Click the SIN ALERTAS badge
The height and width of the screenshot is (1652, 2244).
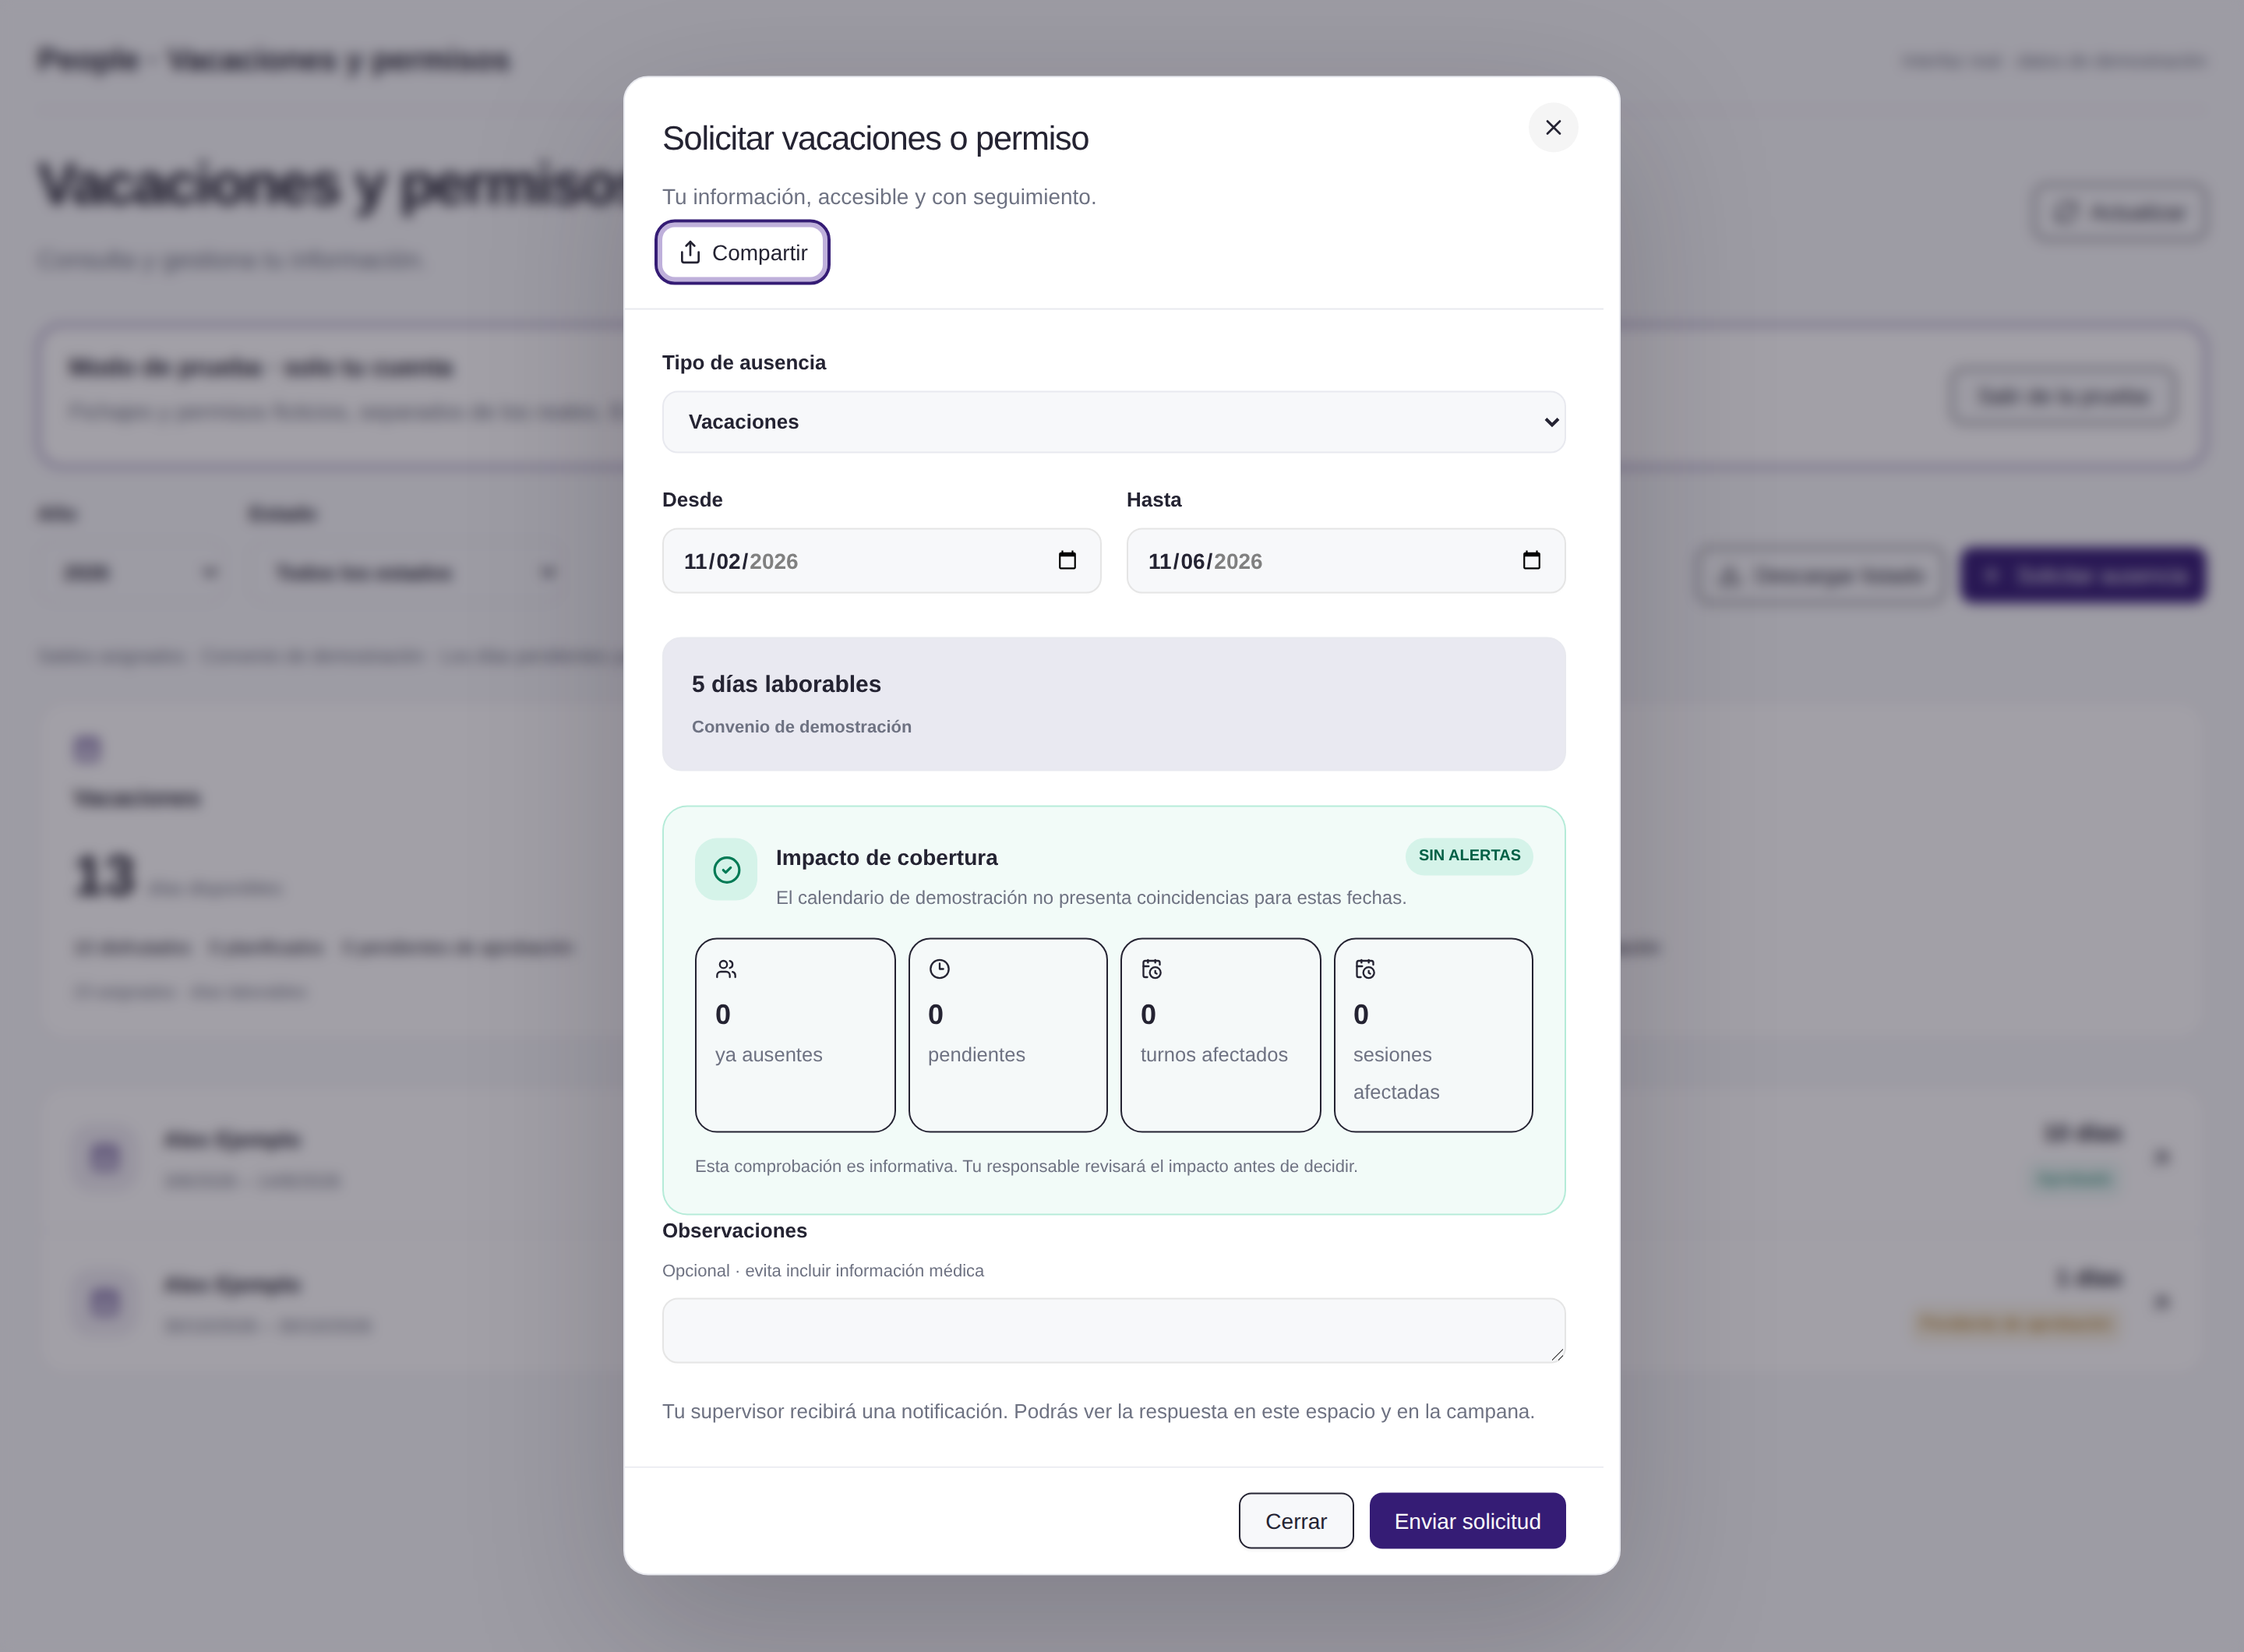tap(1469, 856)
